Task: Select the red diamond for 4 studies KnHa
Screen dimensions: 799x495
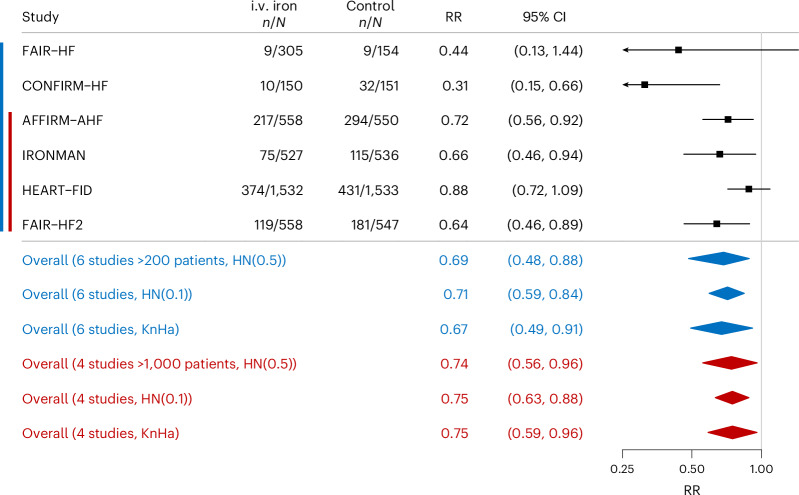Action: (733, 433)
